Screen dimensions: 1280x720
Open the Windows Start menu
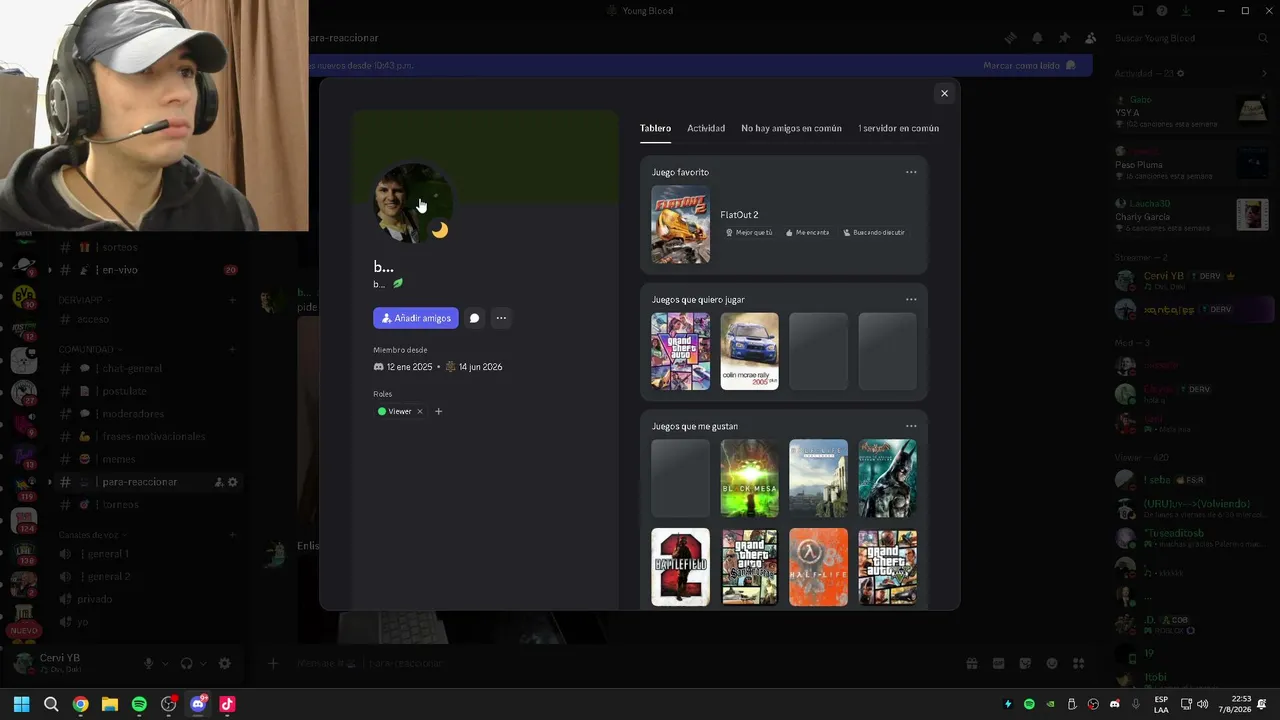point(22,704)
